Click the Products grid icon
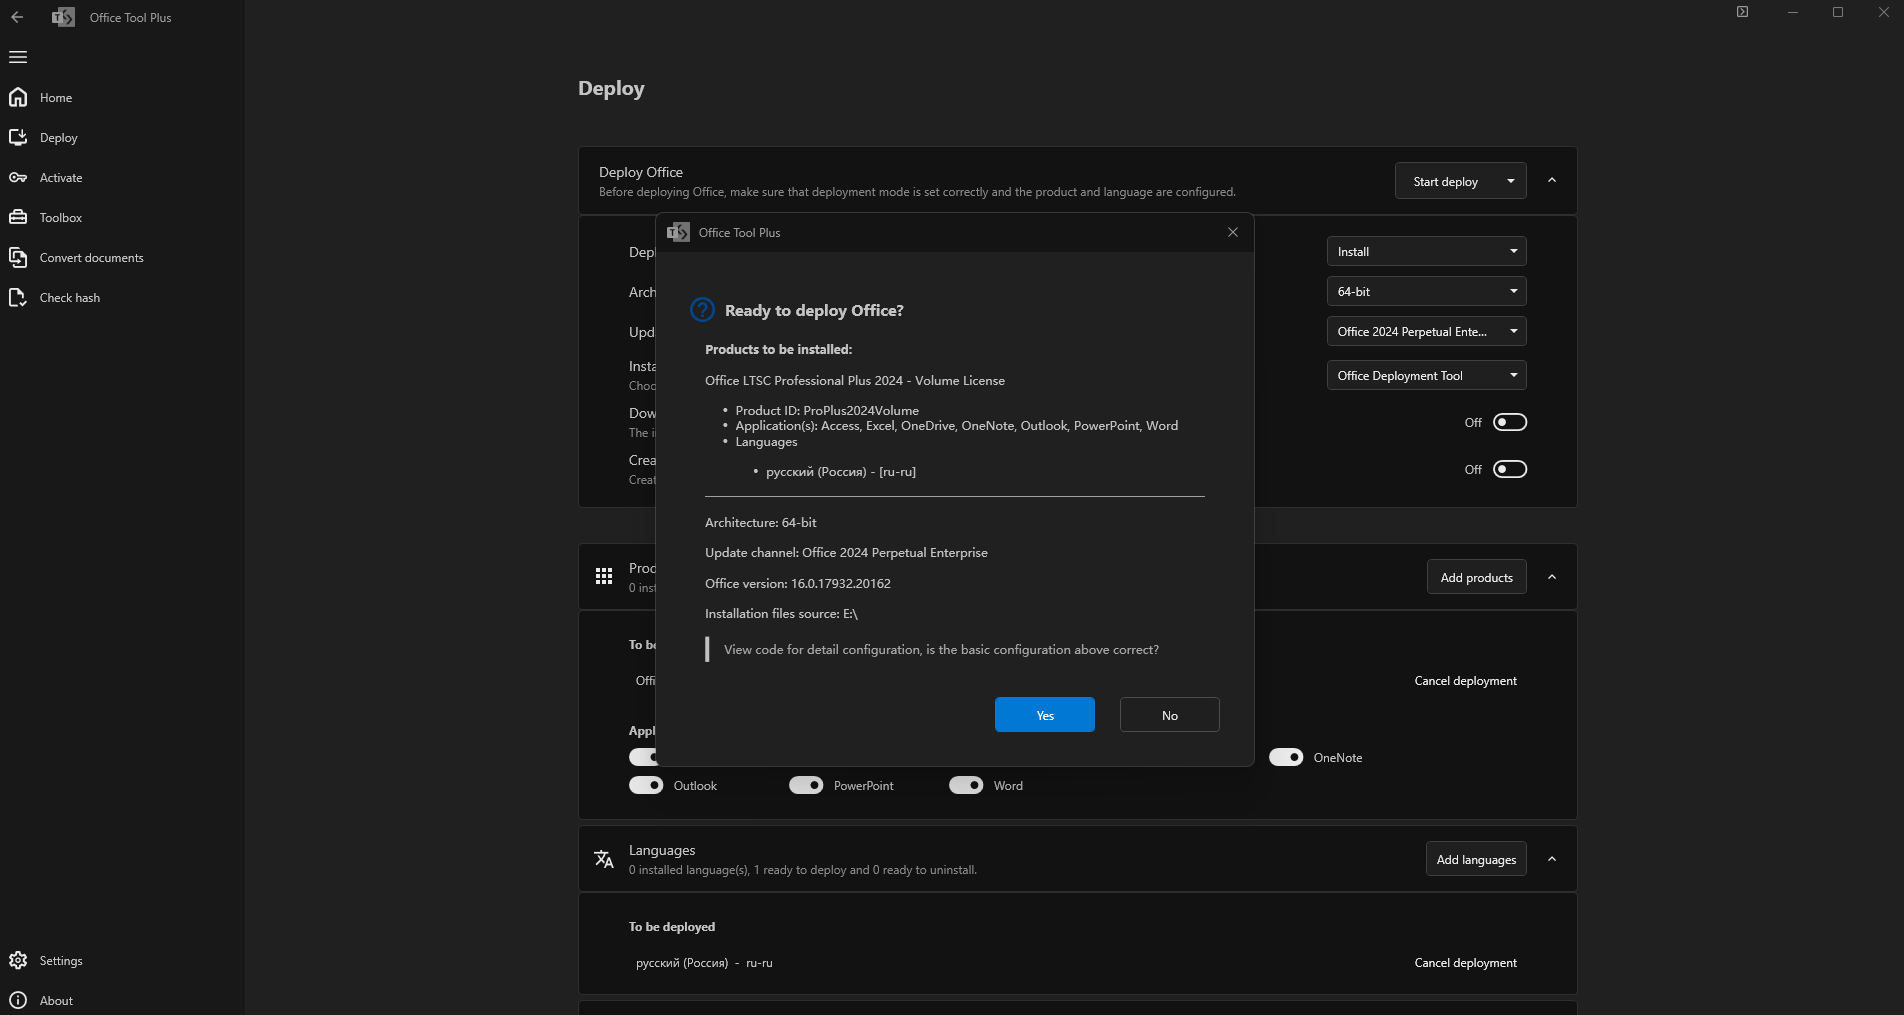 tap(604, 576)
